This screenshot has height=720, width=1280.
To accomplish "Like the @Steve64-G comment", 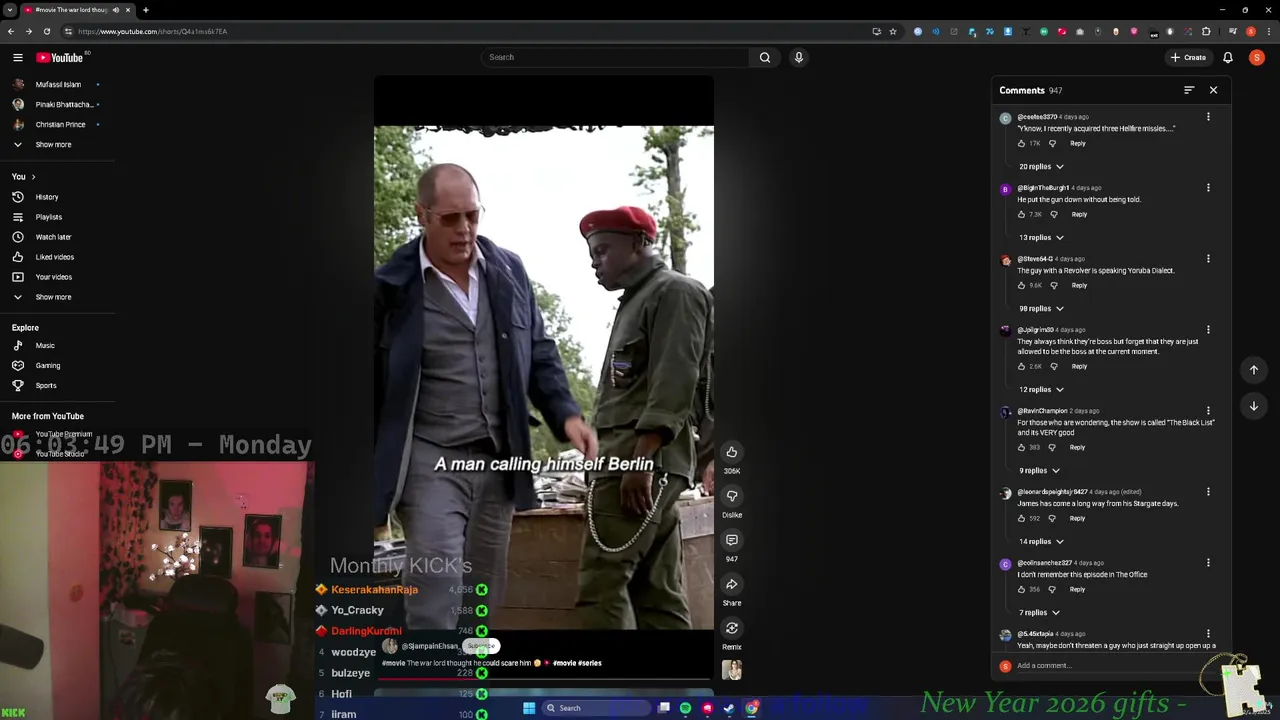I will coord(1022,285).
